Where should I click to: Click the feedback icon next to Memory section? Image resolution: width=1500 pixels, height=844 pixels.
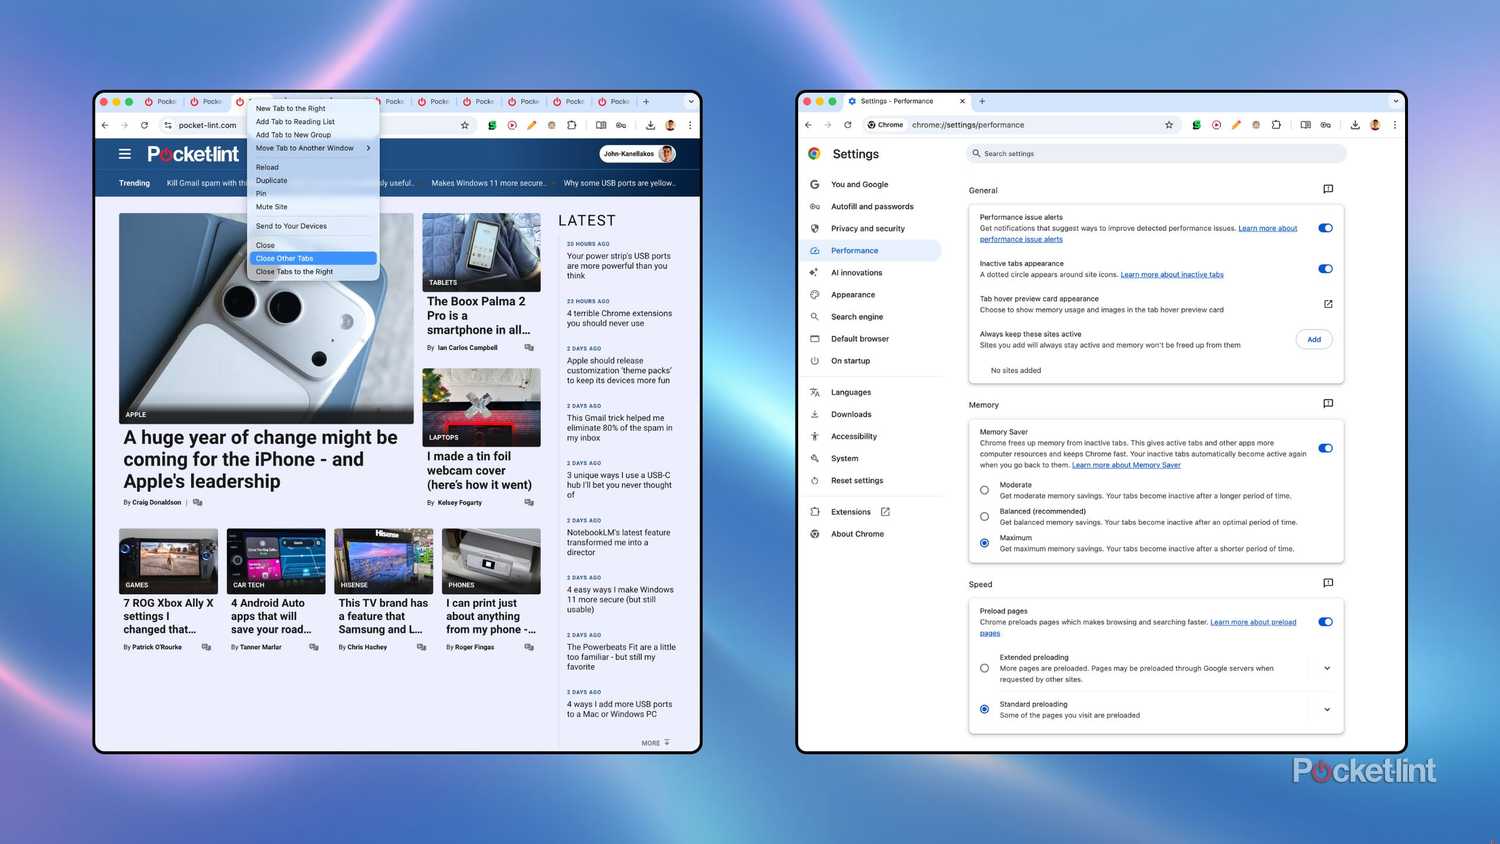(1328, 404)
